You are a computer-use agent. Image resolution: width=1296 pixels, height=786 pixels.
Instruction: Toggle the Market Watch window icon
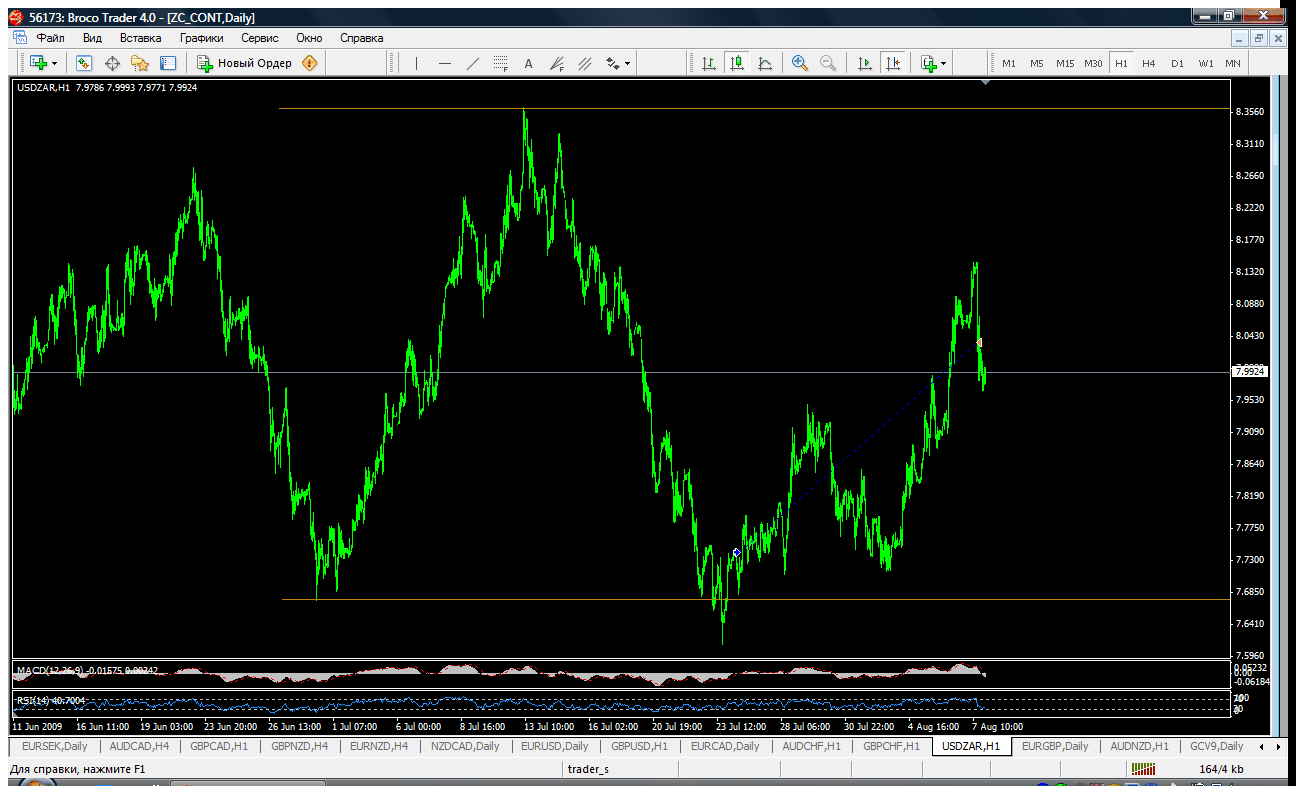pyautogui.click(x=84, y=63)
